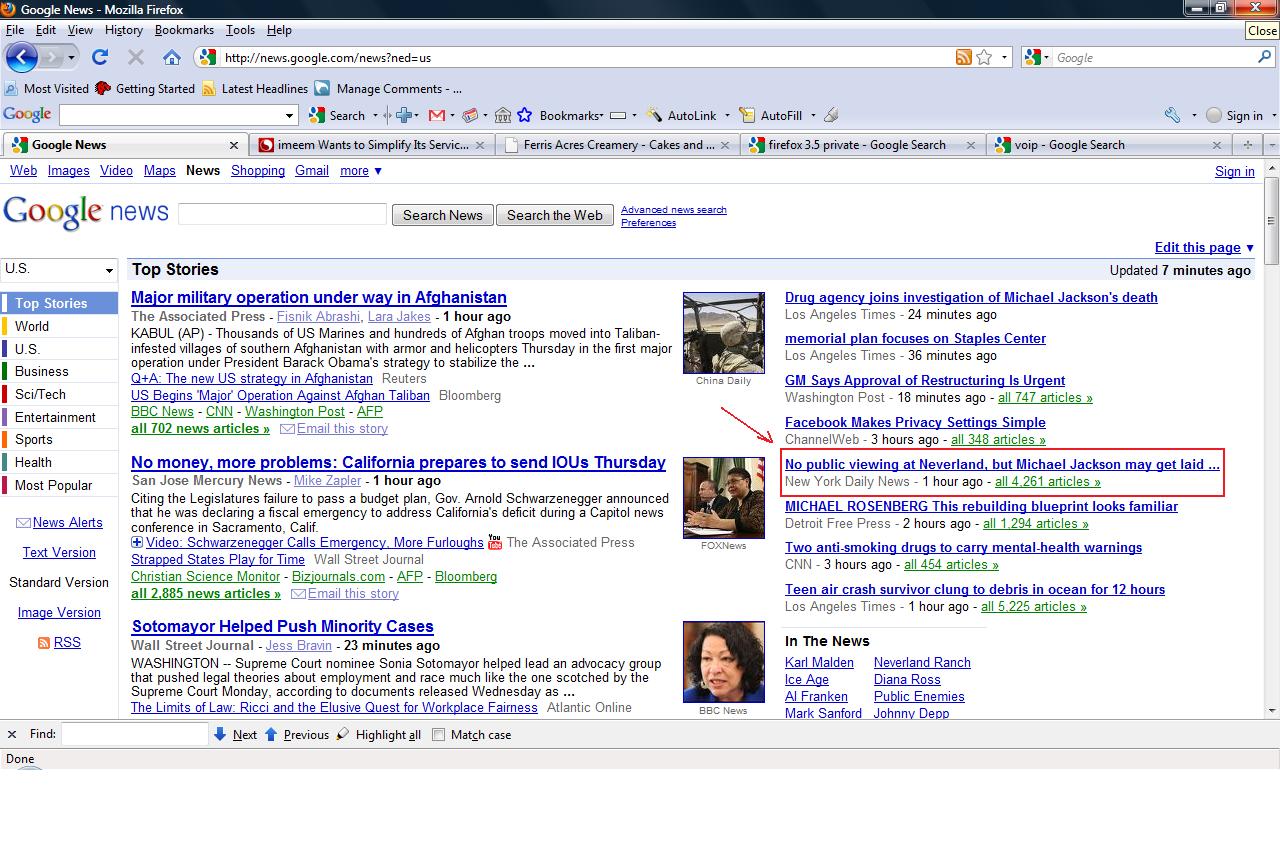1280x862 pixels.
Task: Open the Facebook Makes Privacy Settings Simple link
Action: pos(914,422)
